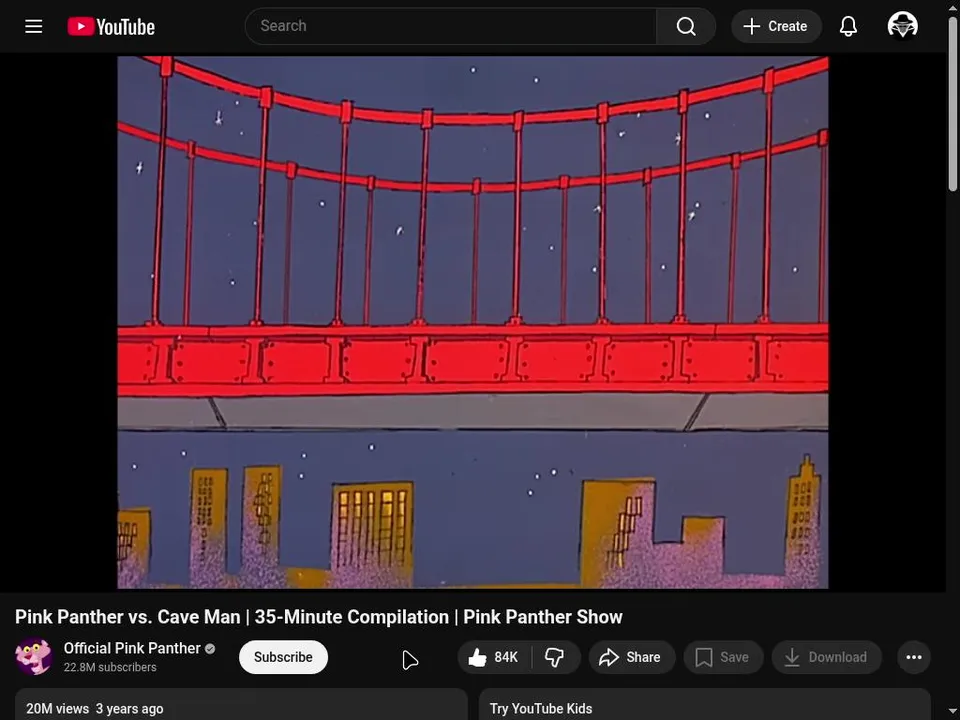Click the Pink Panther video player
The height and width of the screenshot is (720, 960).
click(473, 322)
